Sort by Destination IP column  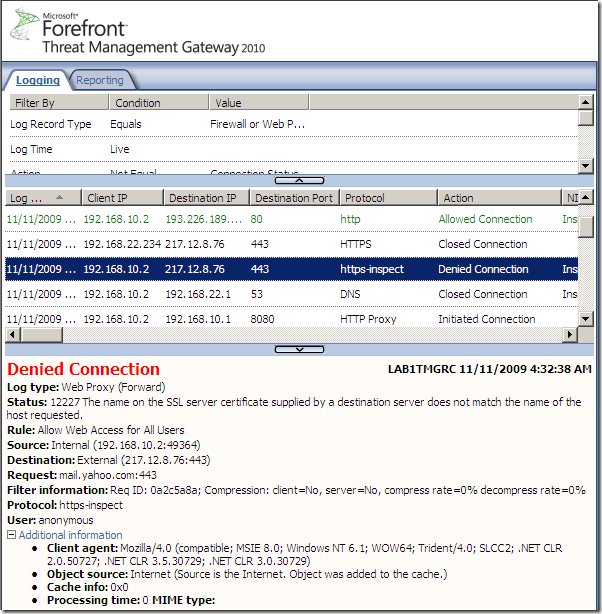(206, 198)
